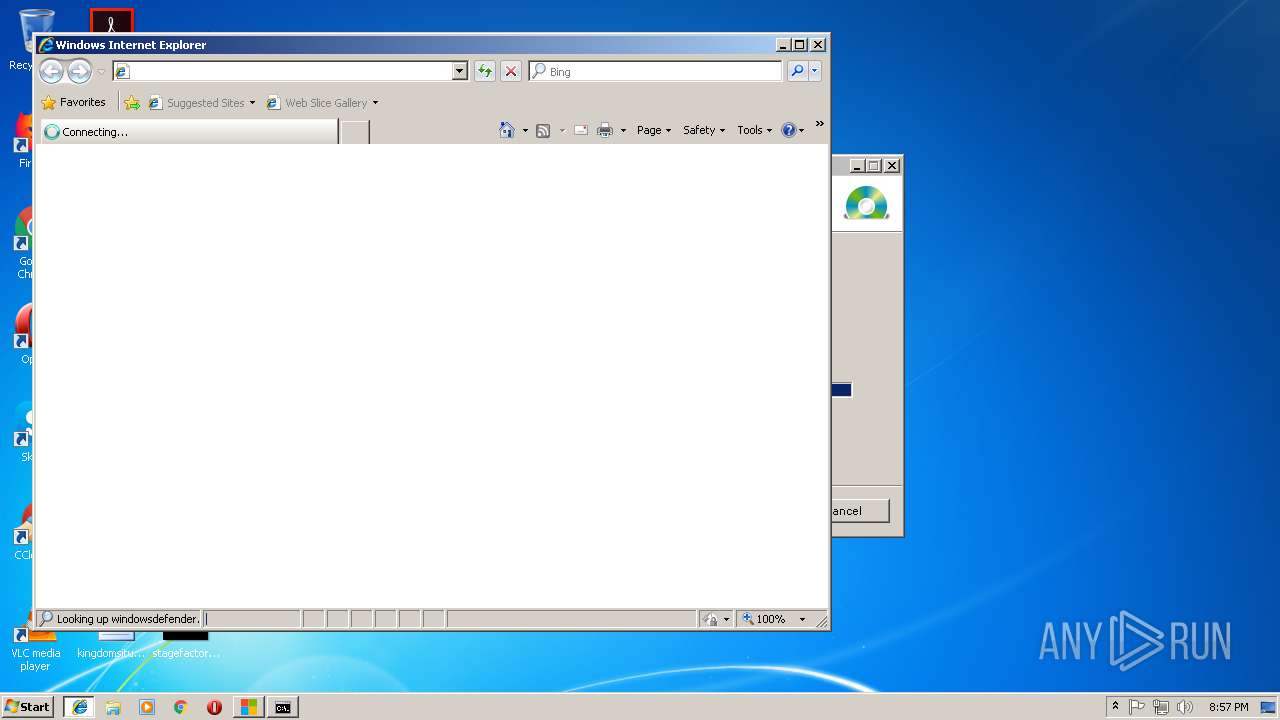The height and width of the screenshot is (720, 1280).
Task: Print the page with the printer icon
Action: [x=605, y=130]
